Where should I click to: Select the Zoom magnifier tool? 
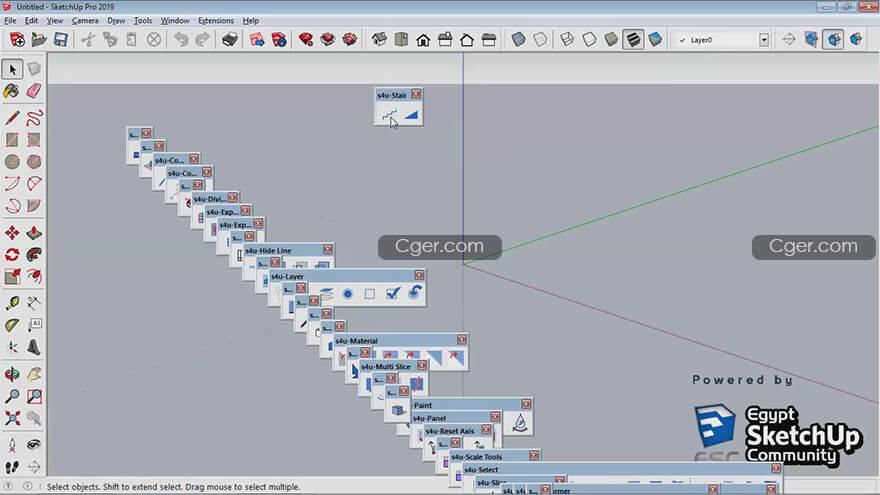tap(12, 396)
